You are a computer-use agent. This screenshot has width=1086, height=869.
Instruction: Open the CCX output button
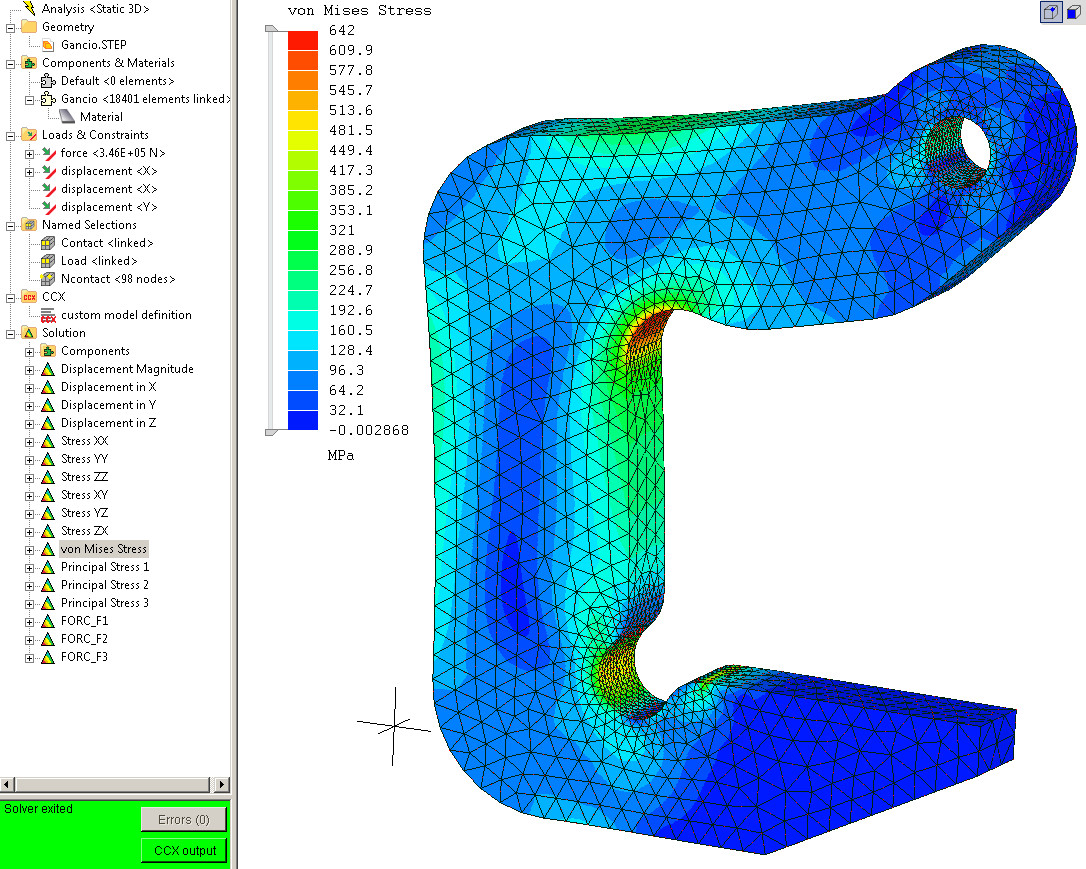click(184, 850)
